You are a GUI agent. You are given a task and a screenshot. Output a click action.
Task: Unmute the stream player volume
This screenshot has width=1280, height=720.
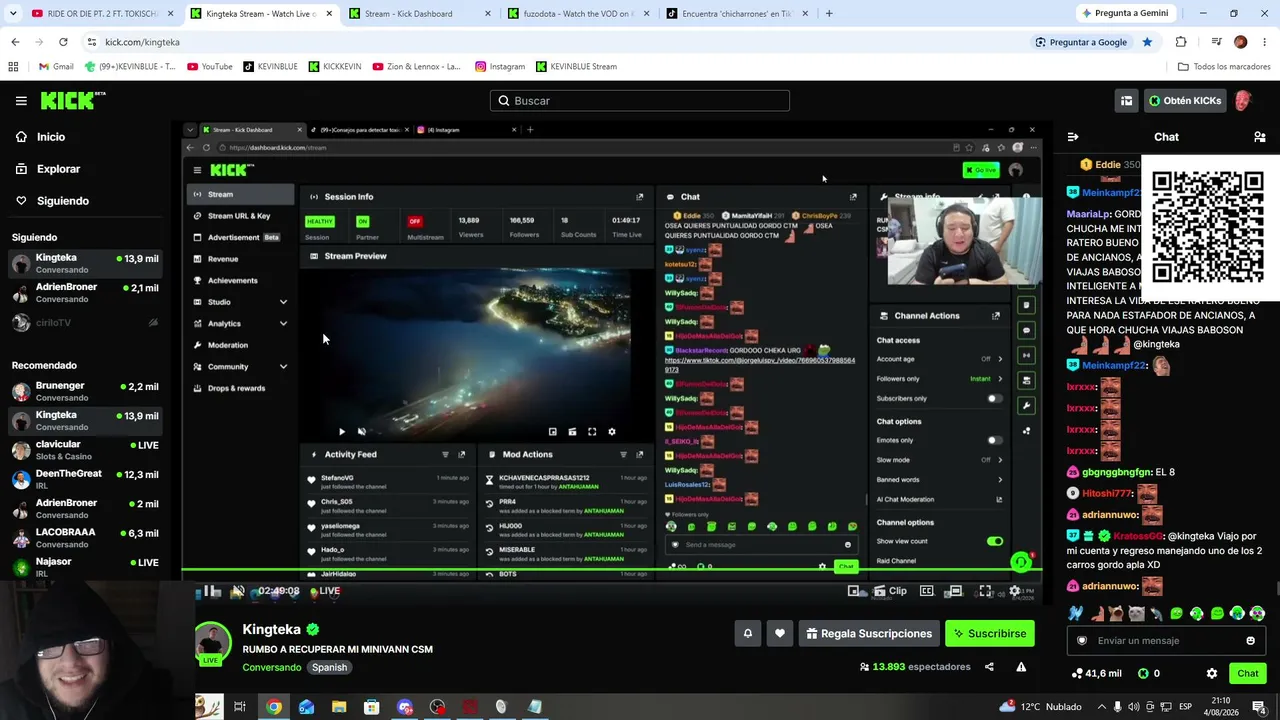point(237,591)
